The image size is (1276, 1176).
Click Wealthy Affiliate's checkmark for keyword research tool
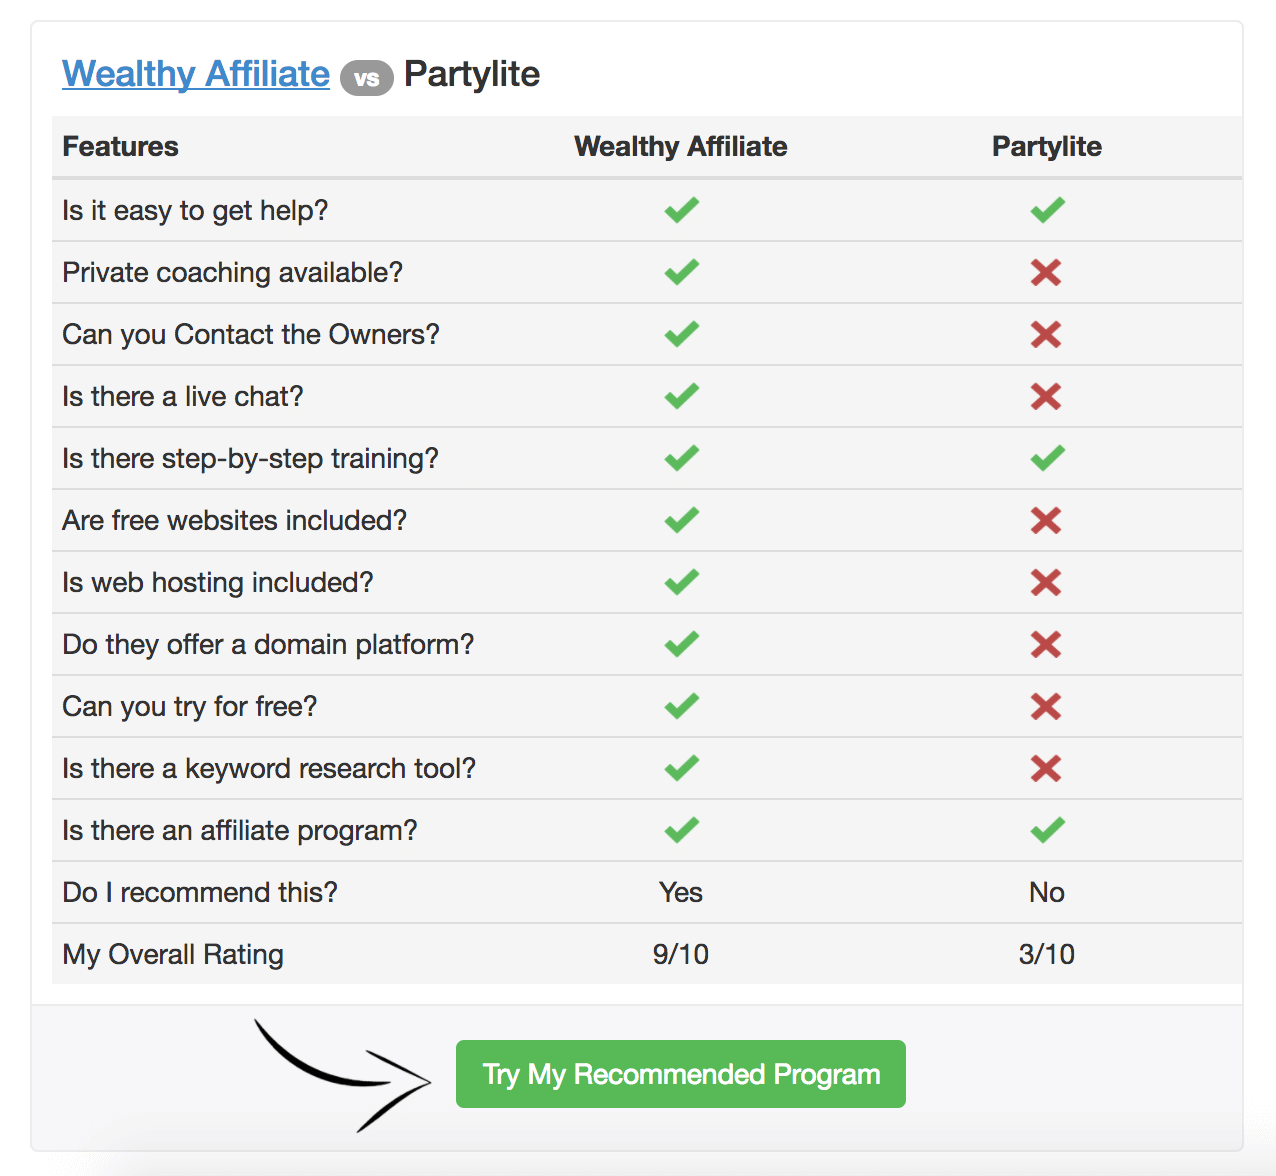tap(682, 768)
